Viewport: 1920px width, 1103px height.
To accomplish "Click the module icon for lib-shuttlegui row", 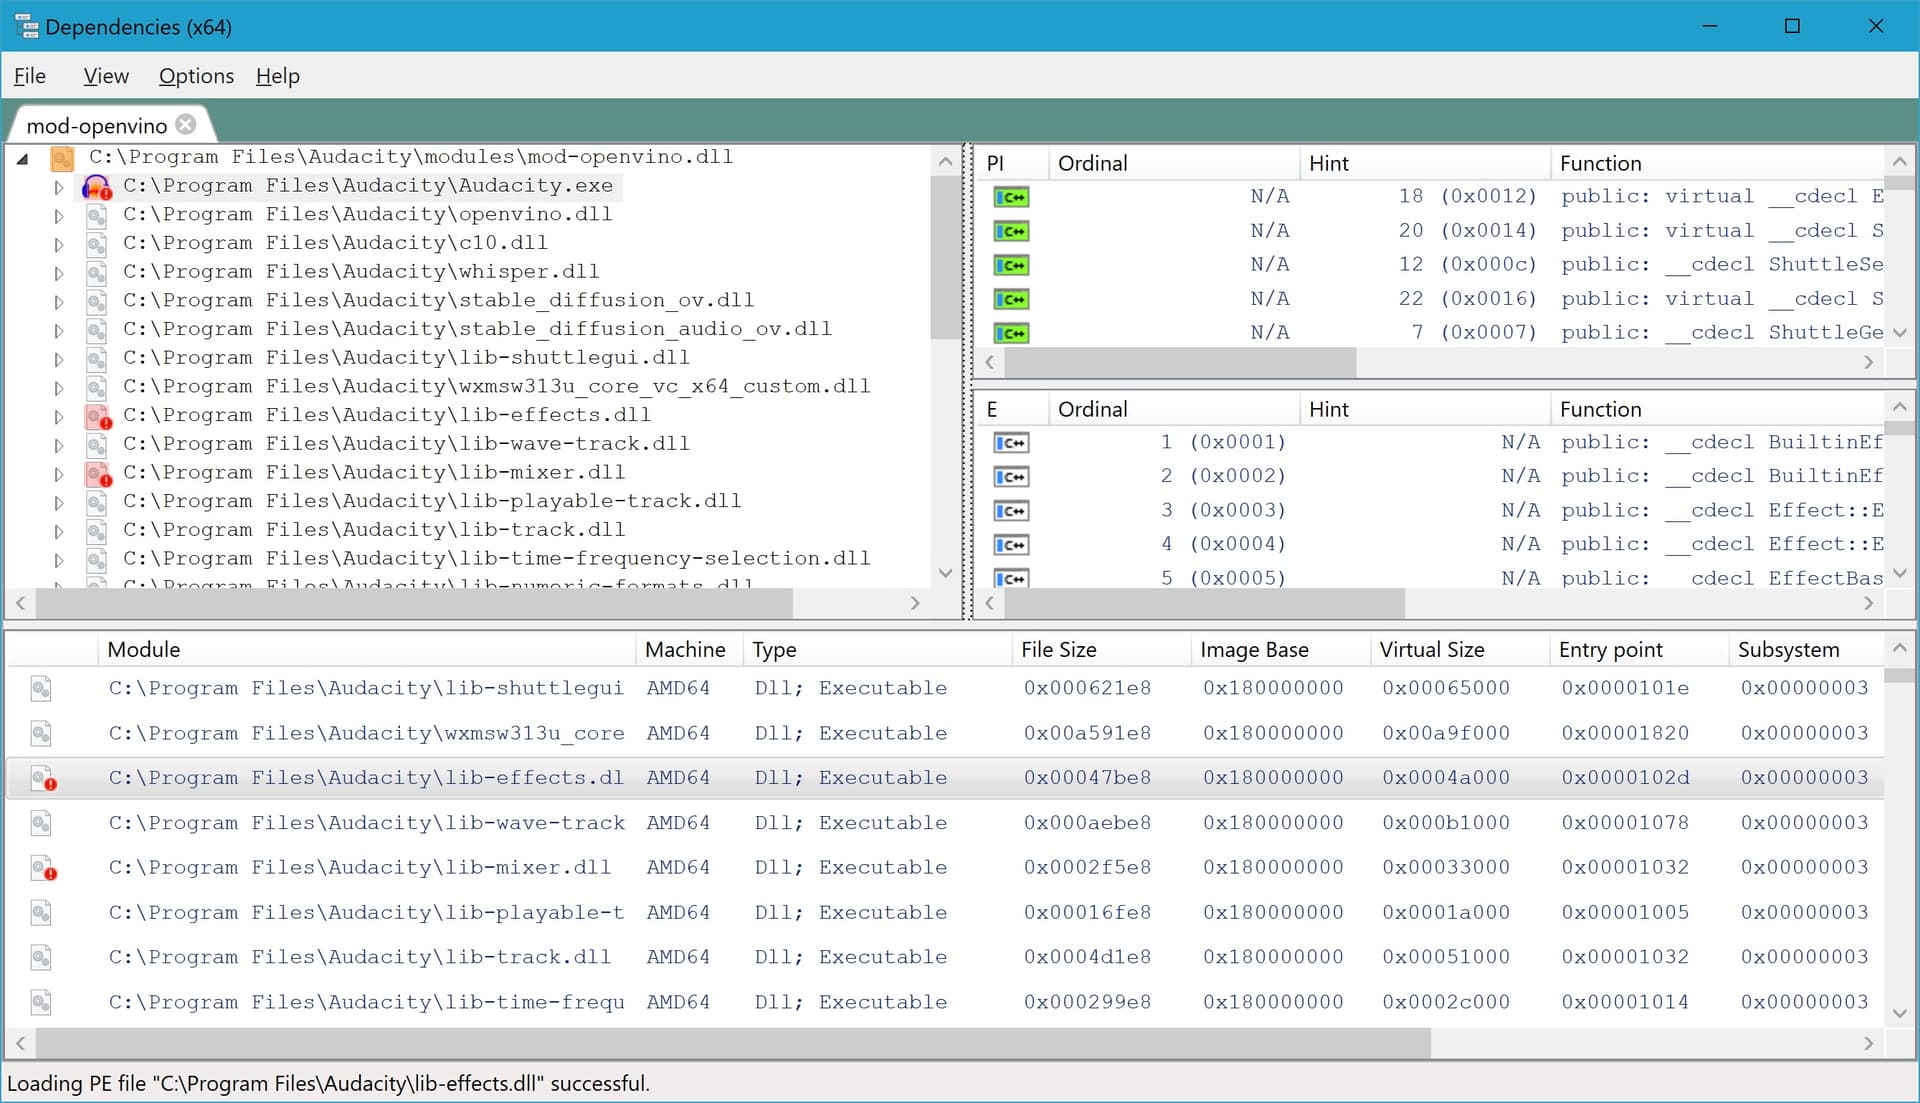I will [x=41, y=688].
